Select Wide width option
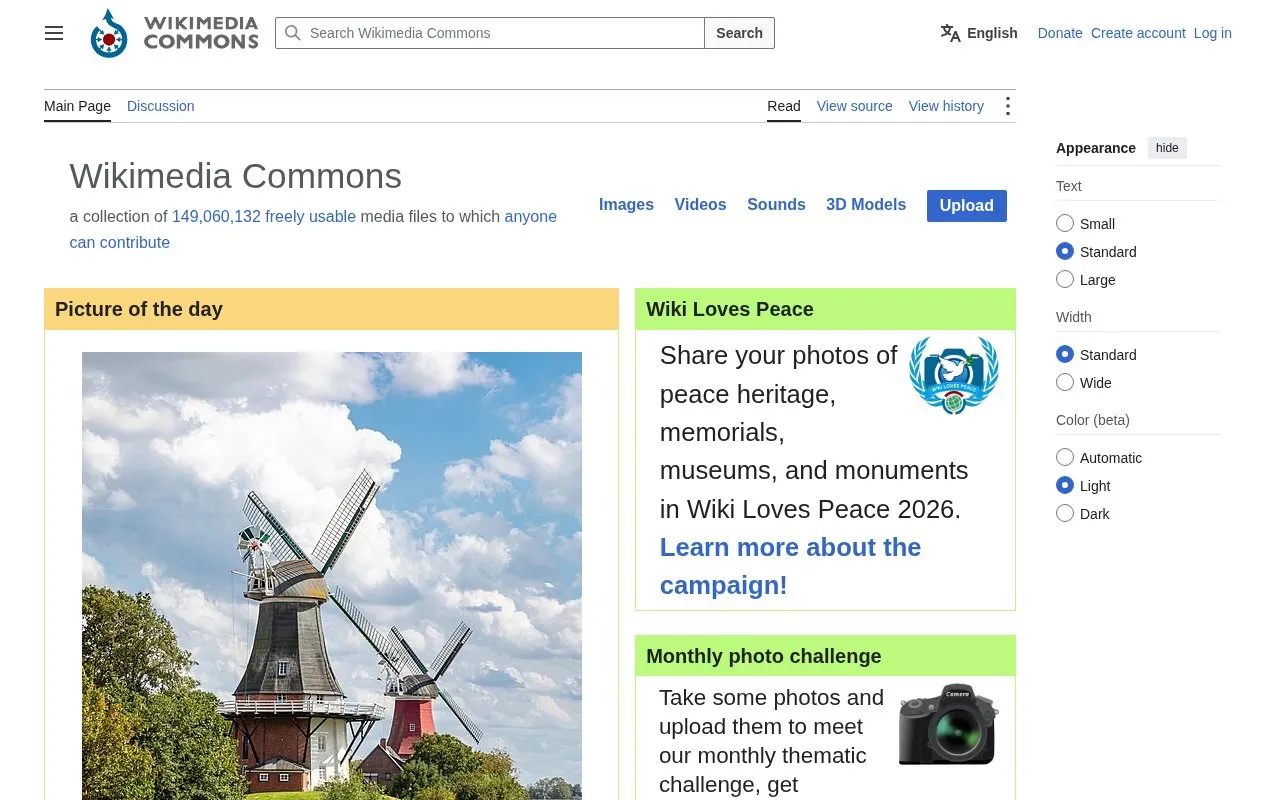The height and width of the screenshot is (800, 1280). (x=1065, y=383)
